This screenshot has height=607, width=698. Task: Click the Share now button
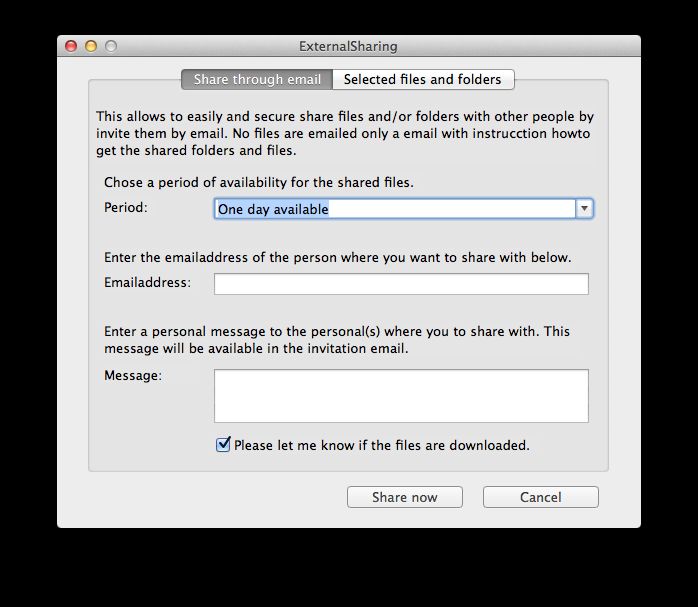click(405, 497)
